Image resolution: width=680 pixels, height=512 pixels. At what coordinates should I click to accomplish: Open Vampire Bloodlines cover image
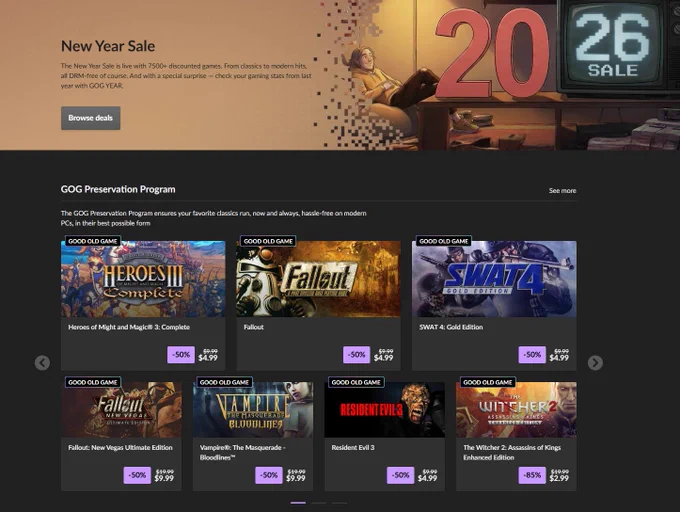point(253,410)
